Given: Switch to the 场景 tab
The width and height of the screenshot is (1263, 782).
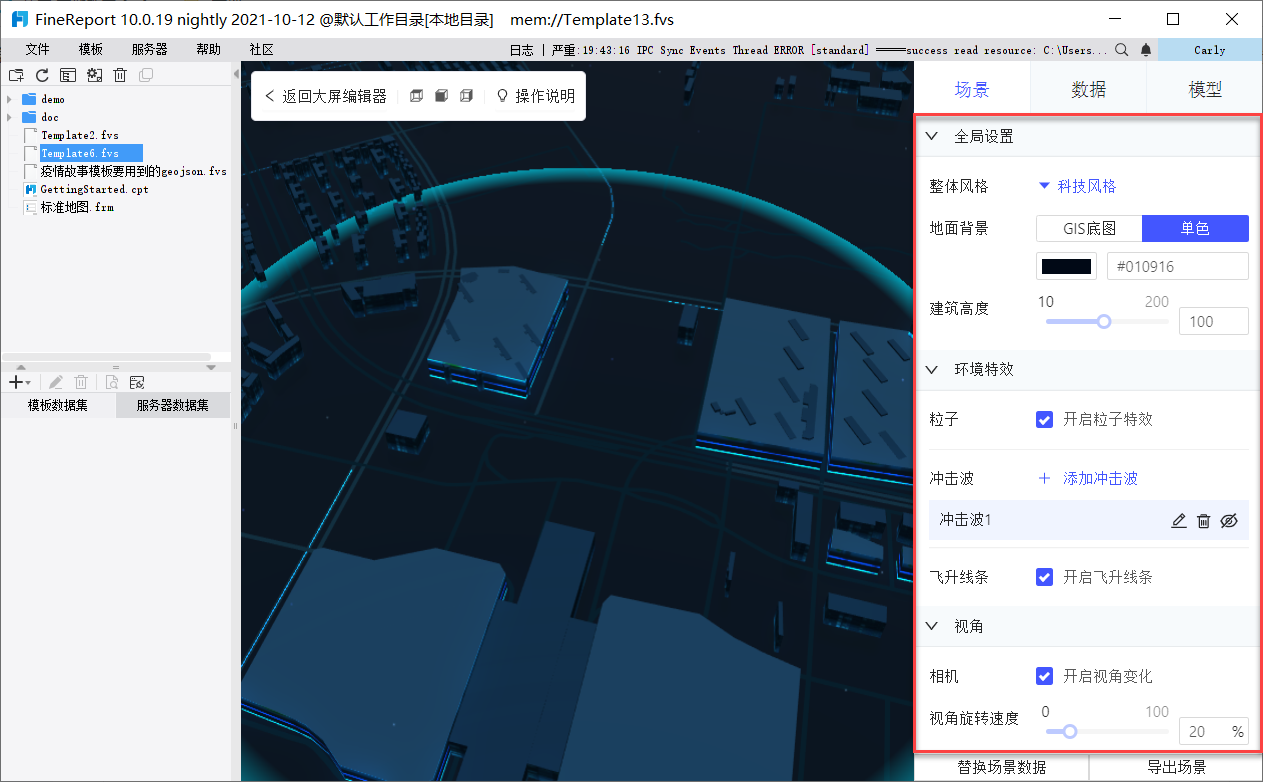Looking at the screenshot, I should coord(972,89).
